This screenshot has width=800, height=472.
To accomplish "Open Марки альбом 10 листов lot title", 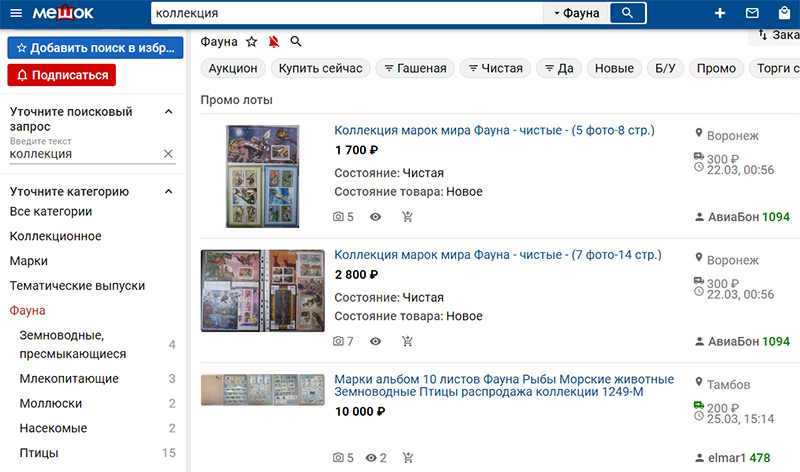I will [504, 385].
